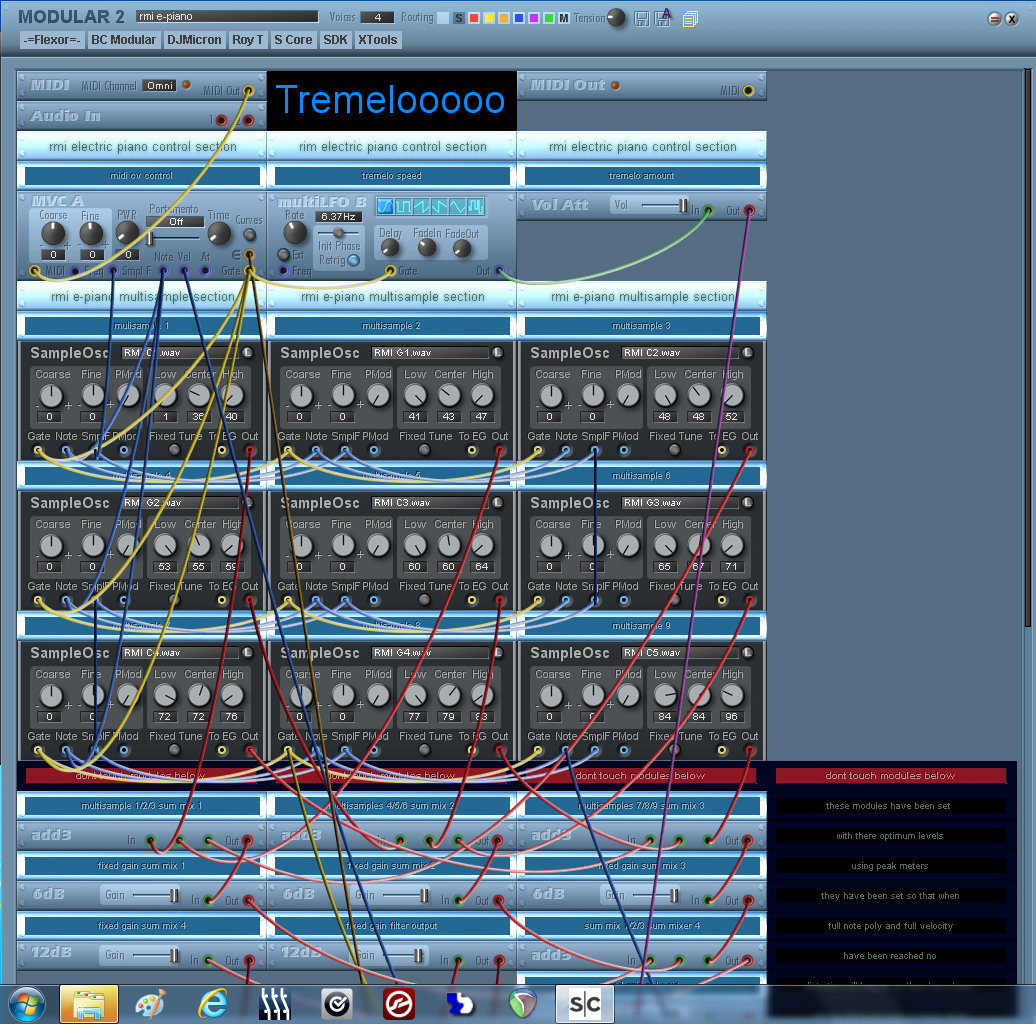The image size is (1036, 1027).
Task: Click the save patch disk icon in the toolbar
Action: [642, 19]
